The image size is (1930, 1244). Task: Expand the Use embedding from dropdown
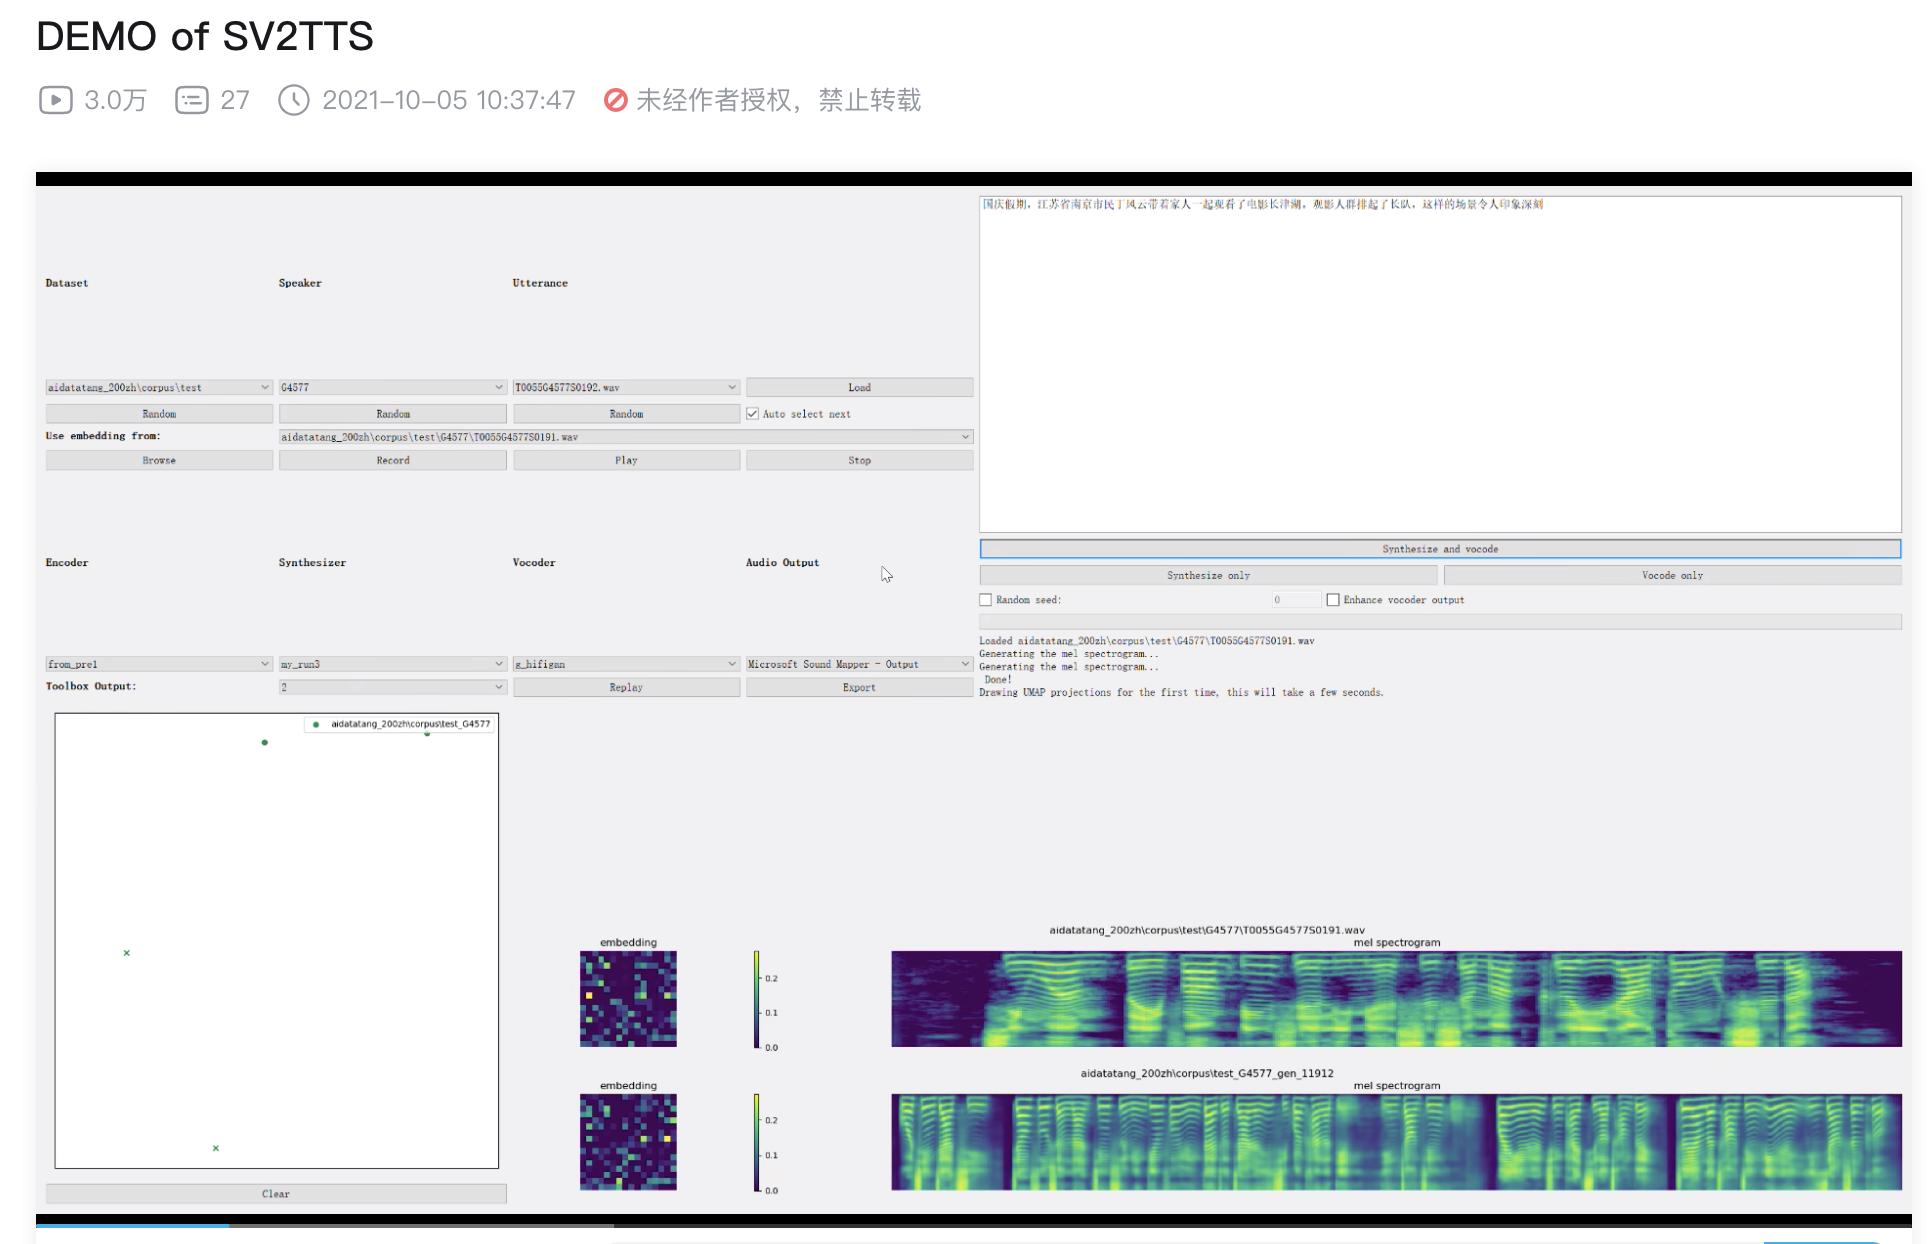pos(625,437)
